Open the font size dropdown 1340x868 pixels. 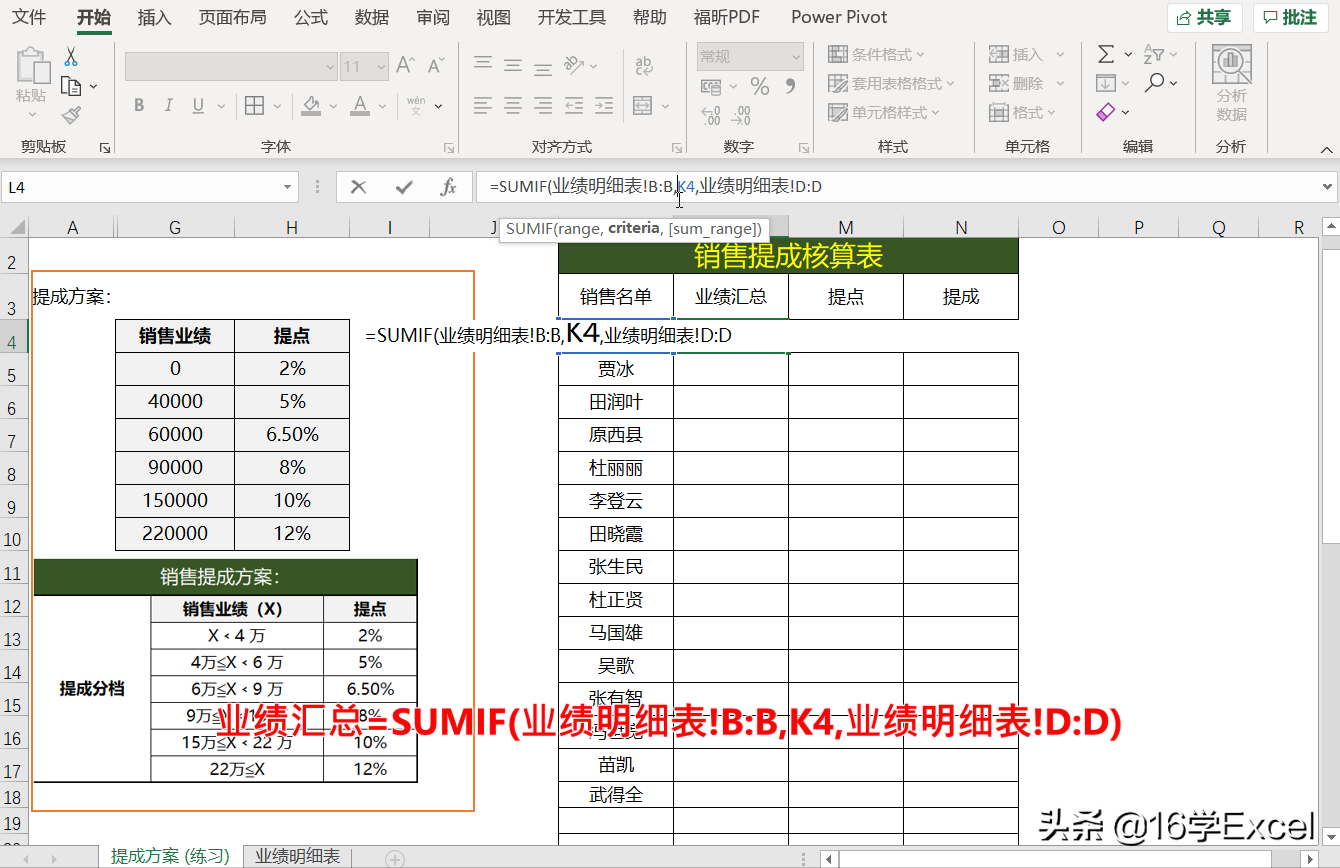379,67
